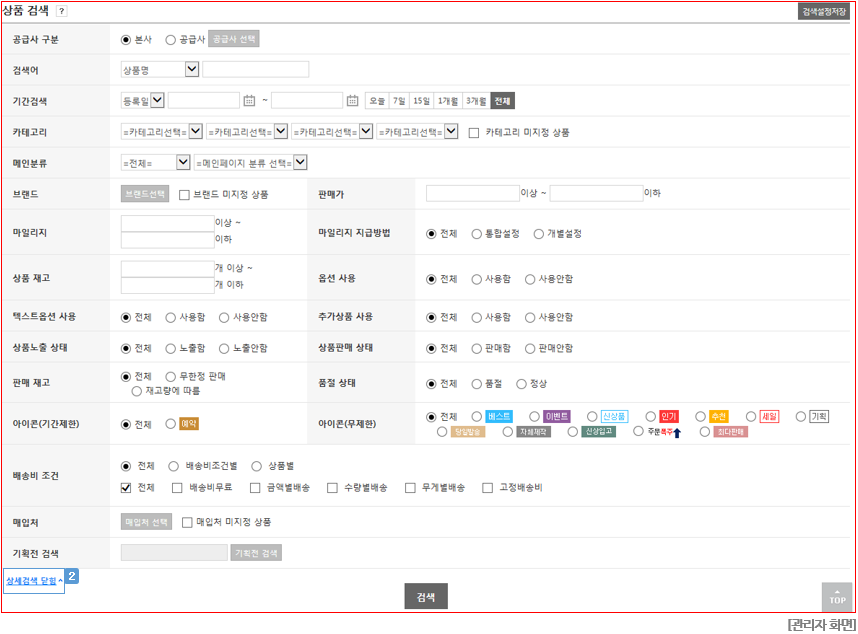Check the 카테고리 미지정 상품 checkbox
858x634 pixels.
tap(474, 133)
